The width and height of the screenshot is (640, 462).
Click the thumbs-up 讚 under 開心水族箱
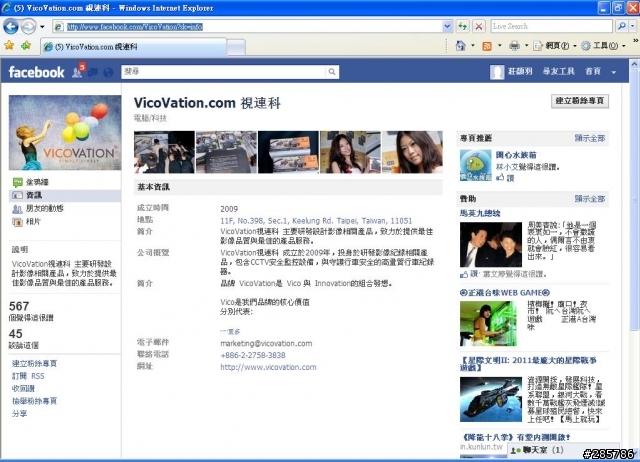[505, 178]
